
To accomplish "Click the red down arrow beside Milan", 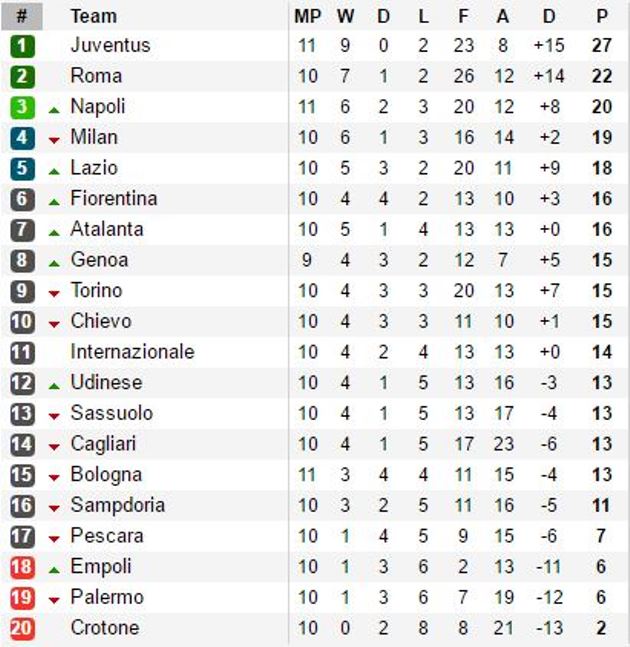I will (x=54, y=140).
